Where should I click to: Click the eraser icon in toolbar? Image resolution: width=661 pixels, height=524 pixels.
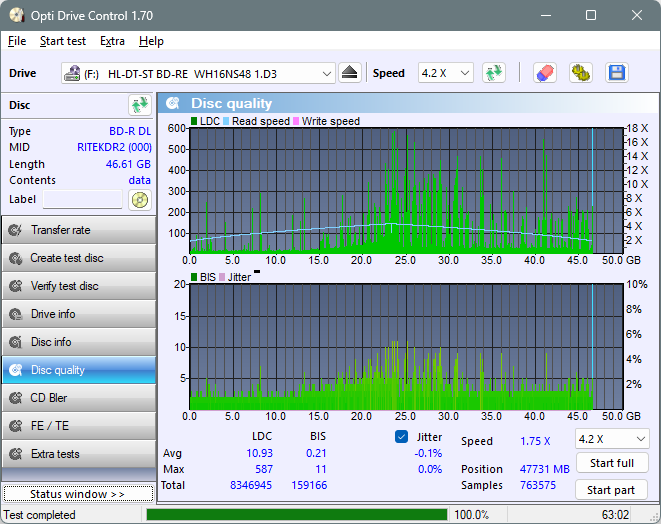545,73
